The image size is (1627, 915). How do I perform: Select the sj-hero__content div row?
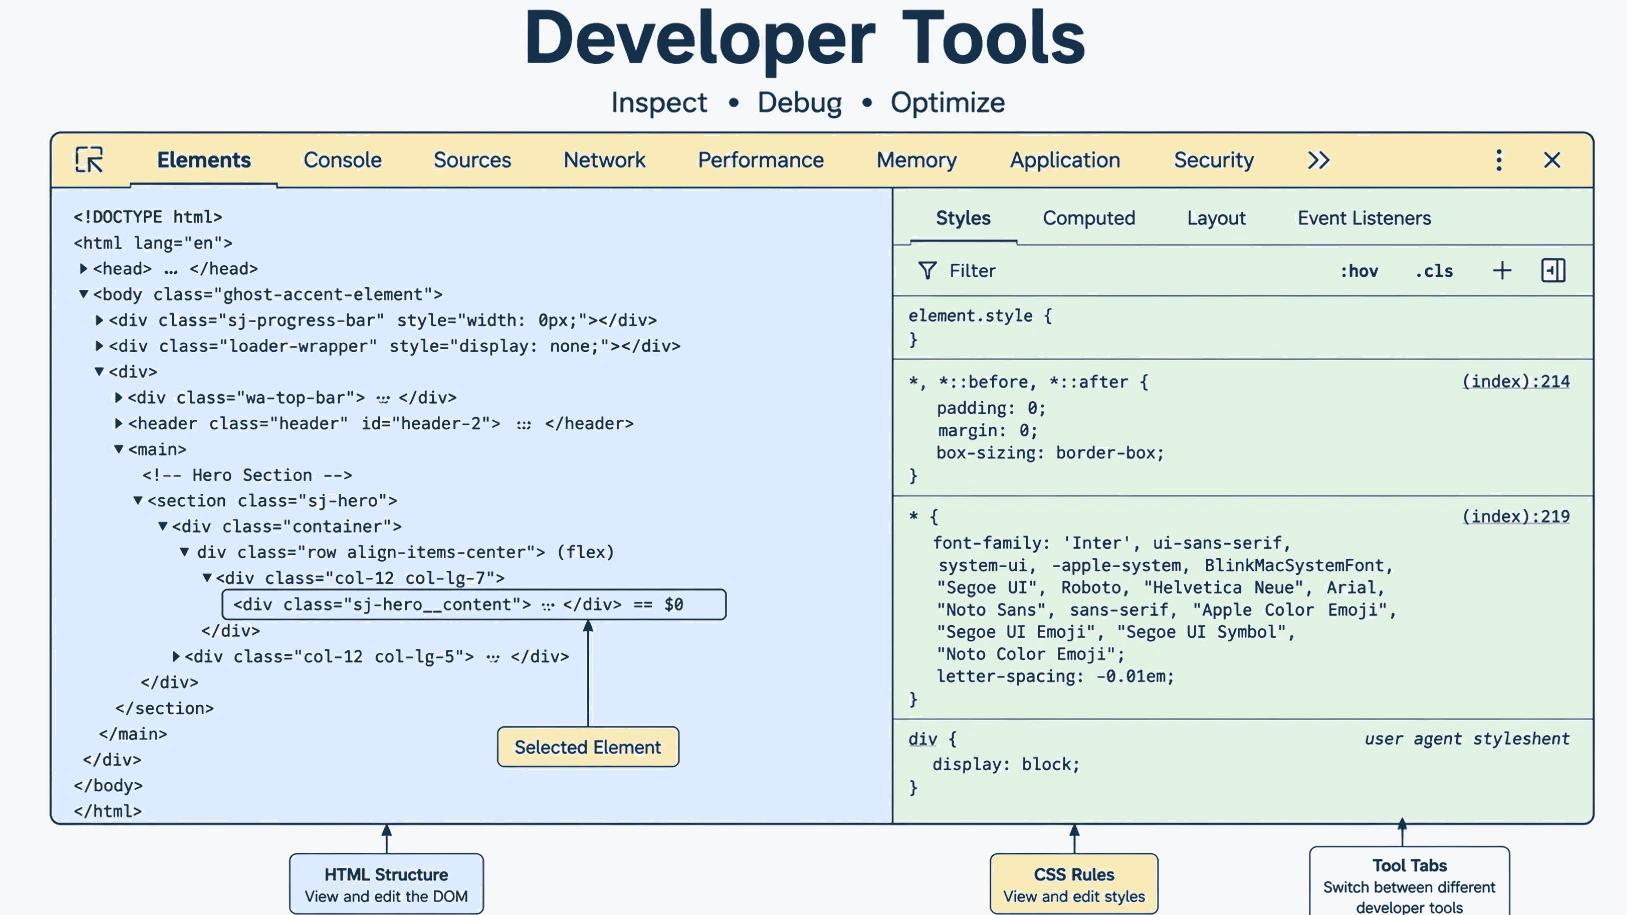tap(473, 605)
